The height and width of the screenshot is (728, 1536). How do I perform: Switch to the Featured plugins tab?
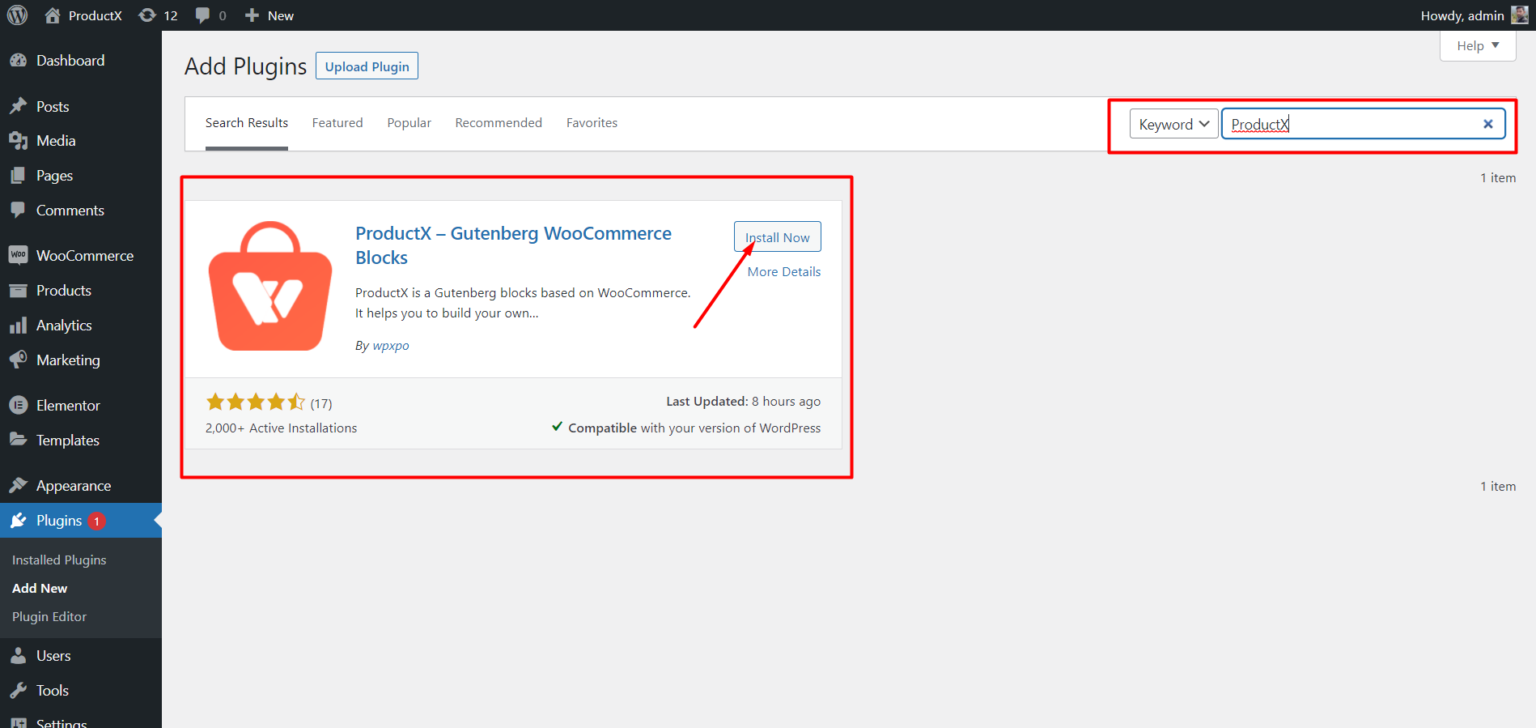coord(337,122)
